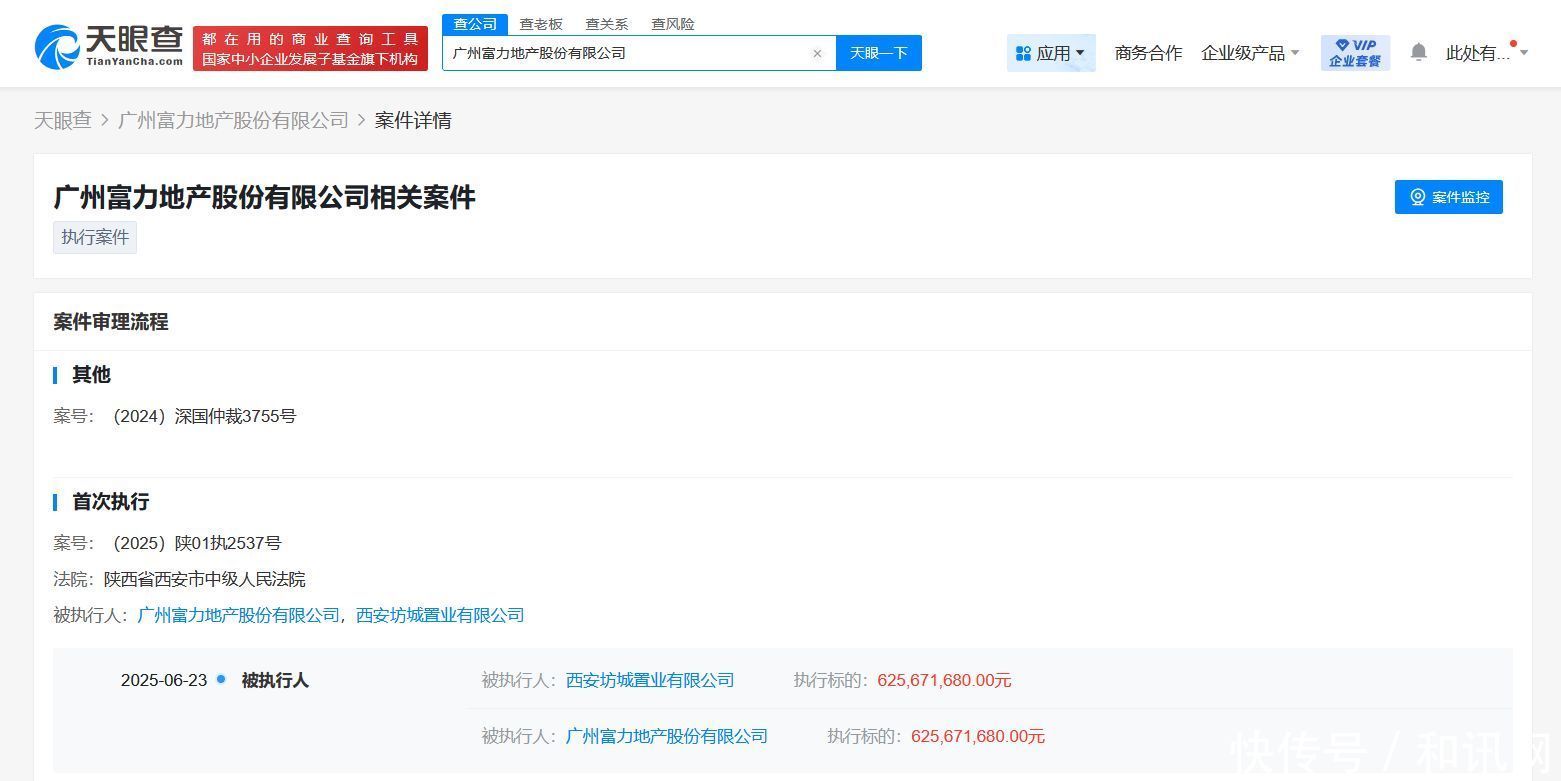
Task: Select amount 625,671,680.00元 for 广州富力地产
Action: point(978,736)
